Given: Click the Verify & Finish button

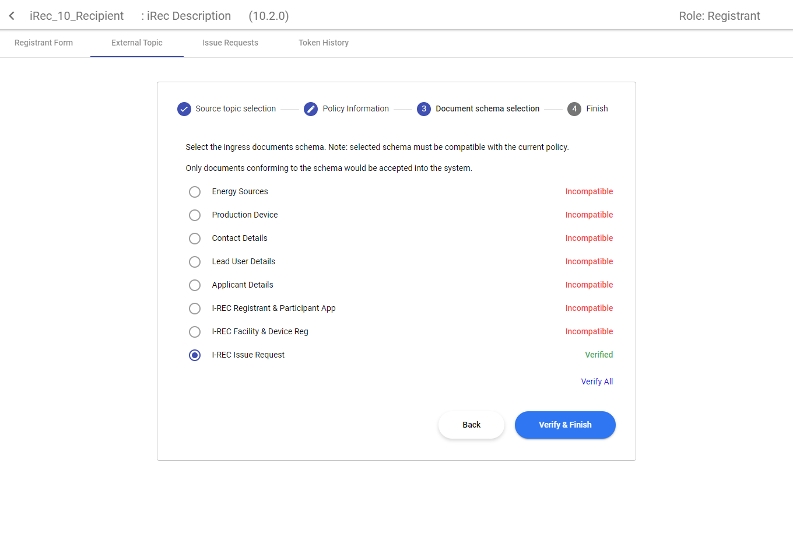Looking at the screenshot, I should point(565,425).
